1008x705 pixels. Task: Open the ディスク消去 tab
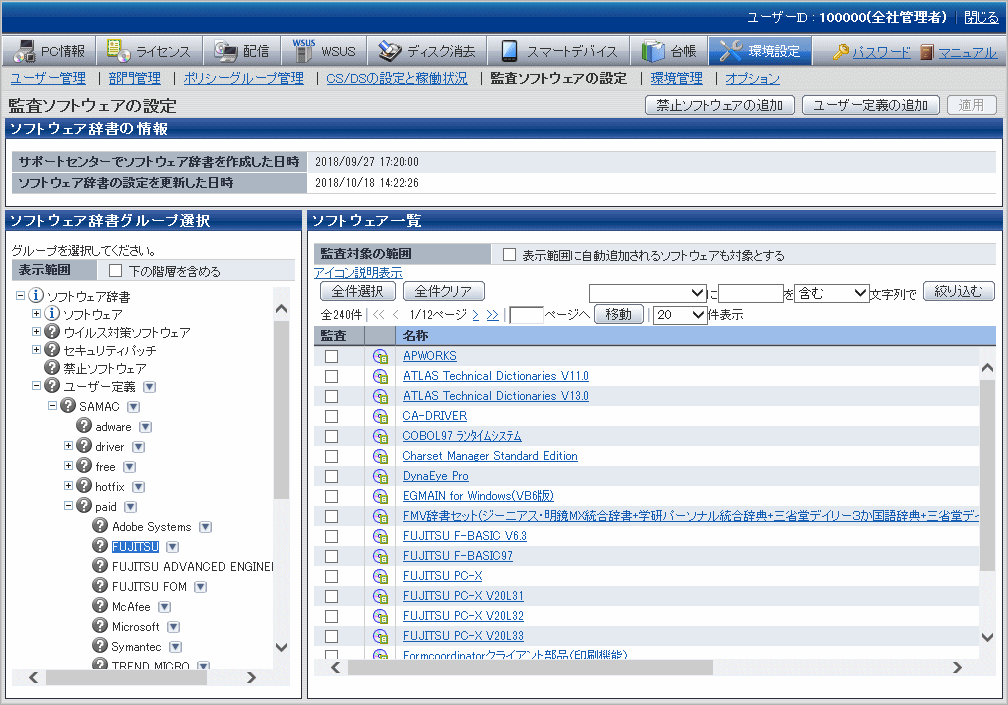pyautogui.click(x=427, y=51)
